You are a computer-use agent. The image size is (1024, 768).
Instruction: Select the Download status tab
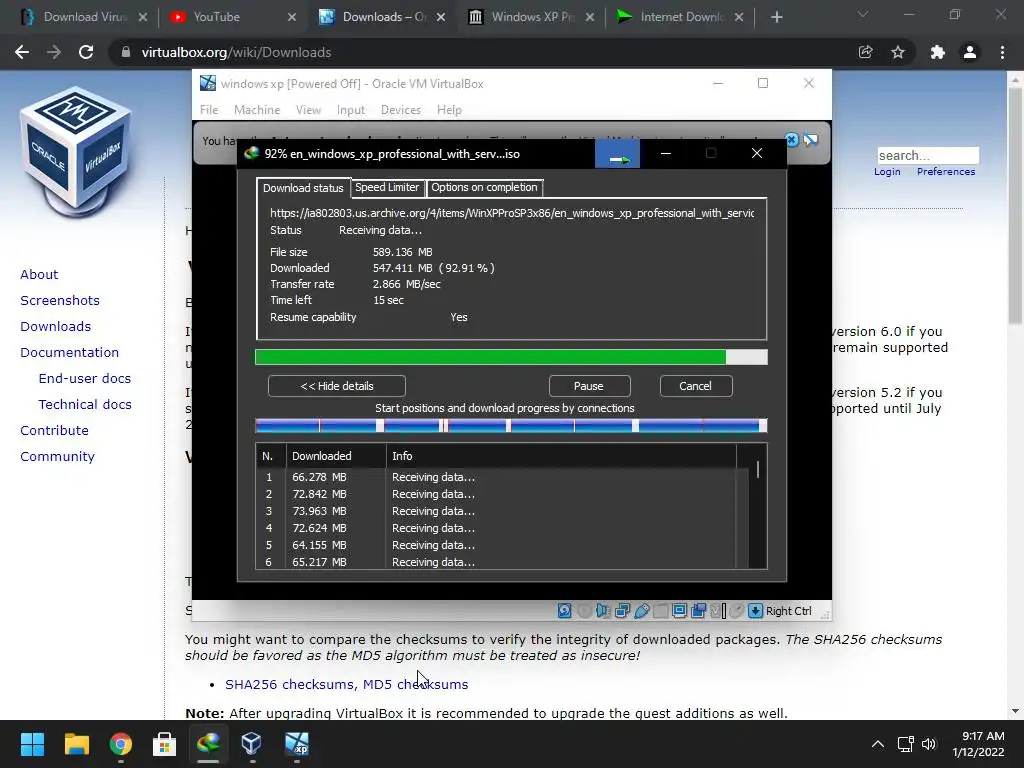(303, 188)
